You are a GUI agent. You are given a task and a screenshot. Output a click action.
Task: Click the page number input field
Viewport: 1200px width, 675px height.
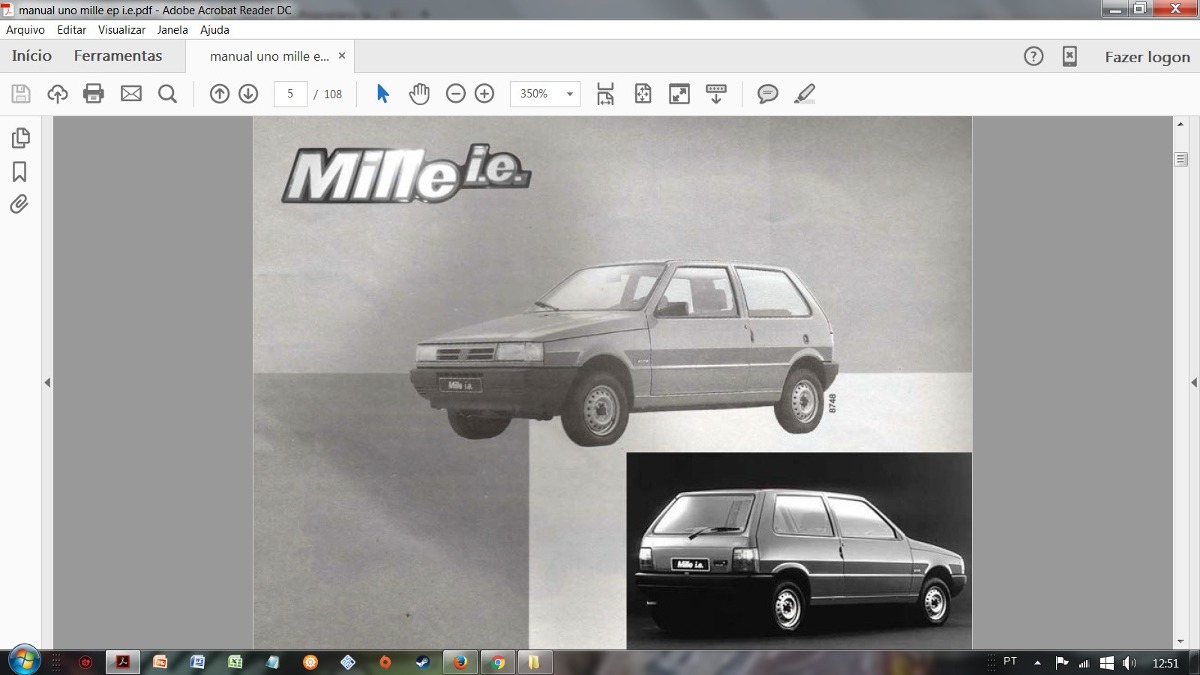coord(290,94)
